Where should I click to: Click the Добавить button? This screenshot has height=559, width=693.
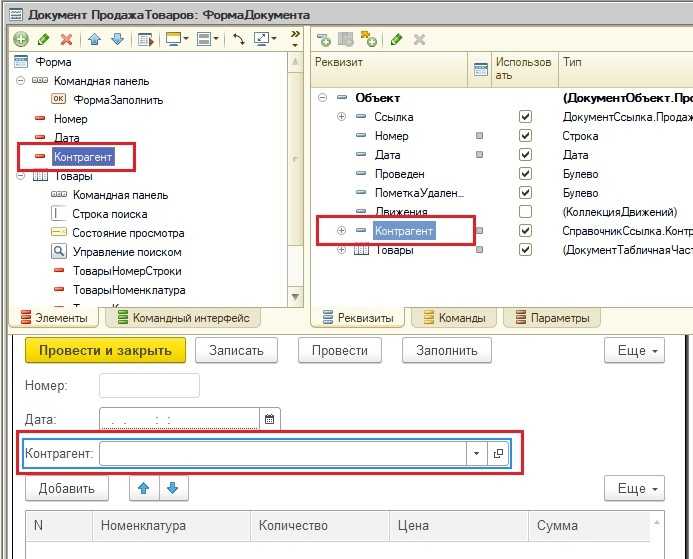pyautogui.click(x=67, y=488)
